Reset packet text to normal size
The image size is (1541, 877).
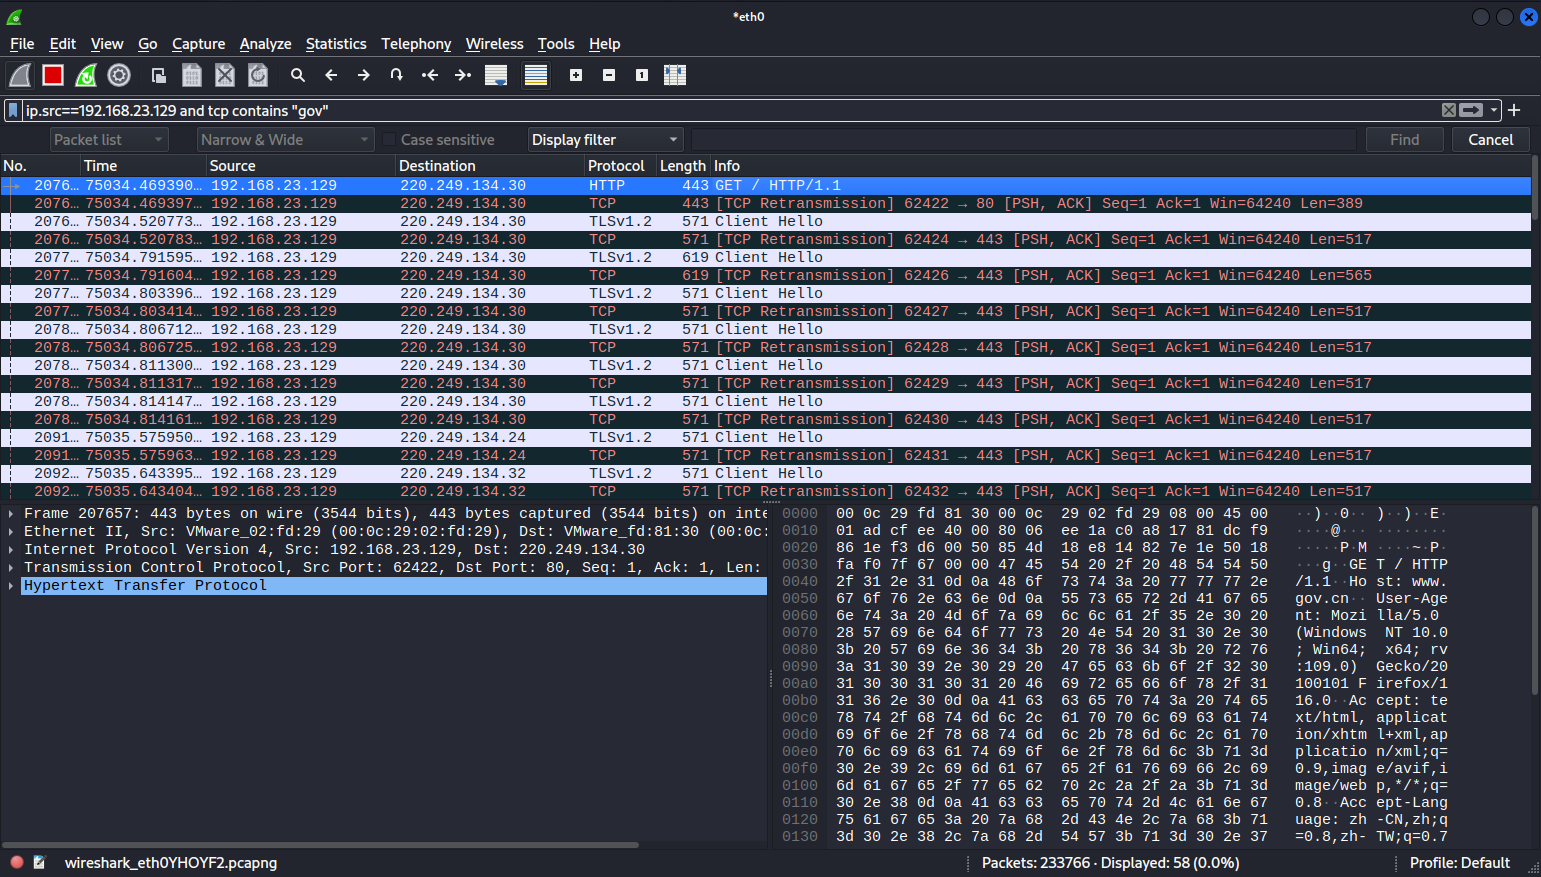642,75
